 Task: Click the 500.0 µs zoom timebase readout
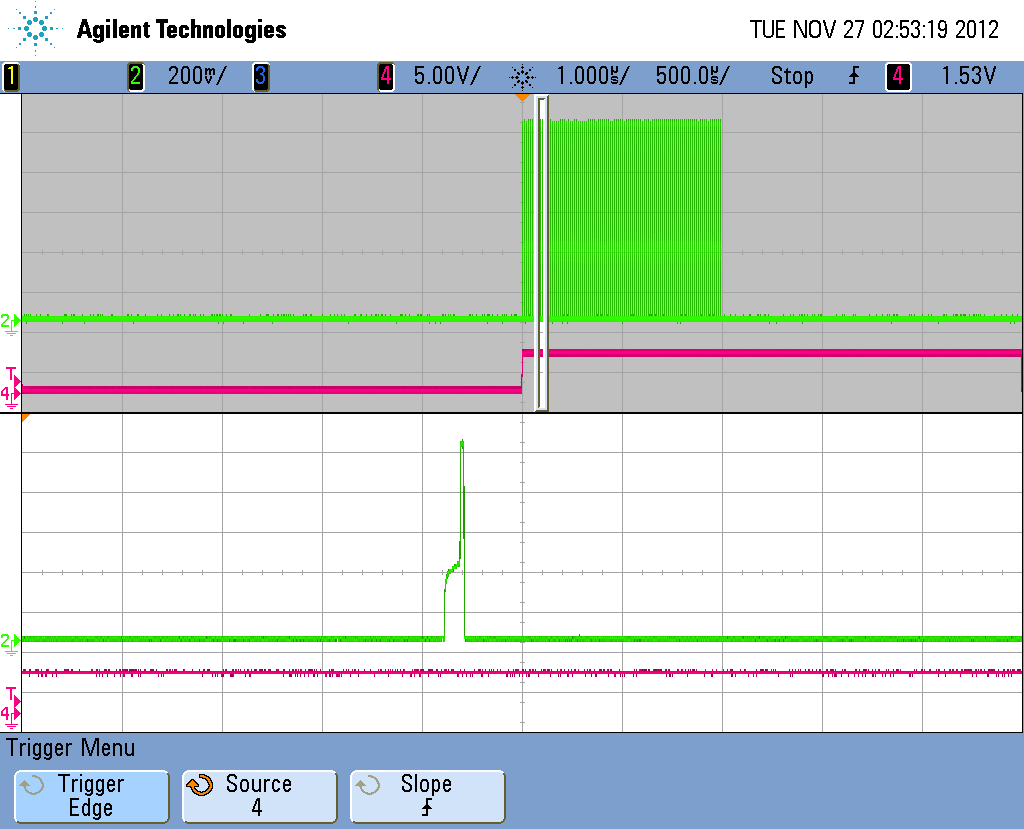point(692,76)
